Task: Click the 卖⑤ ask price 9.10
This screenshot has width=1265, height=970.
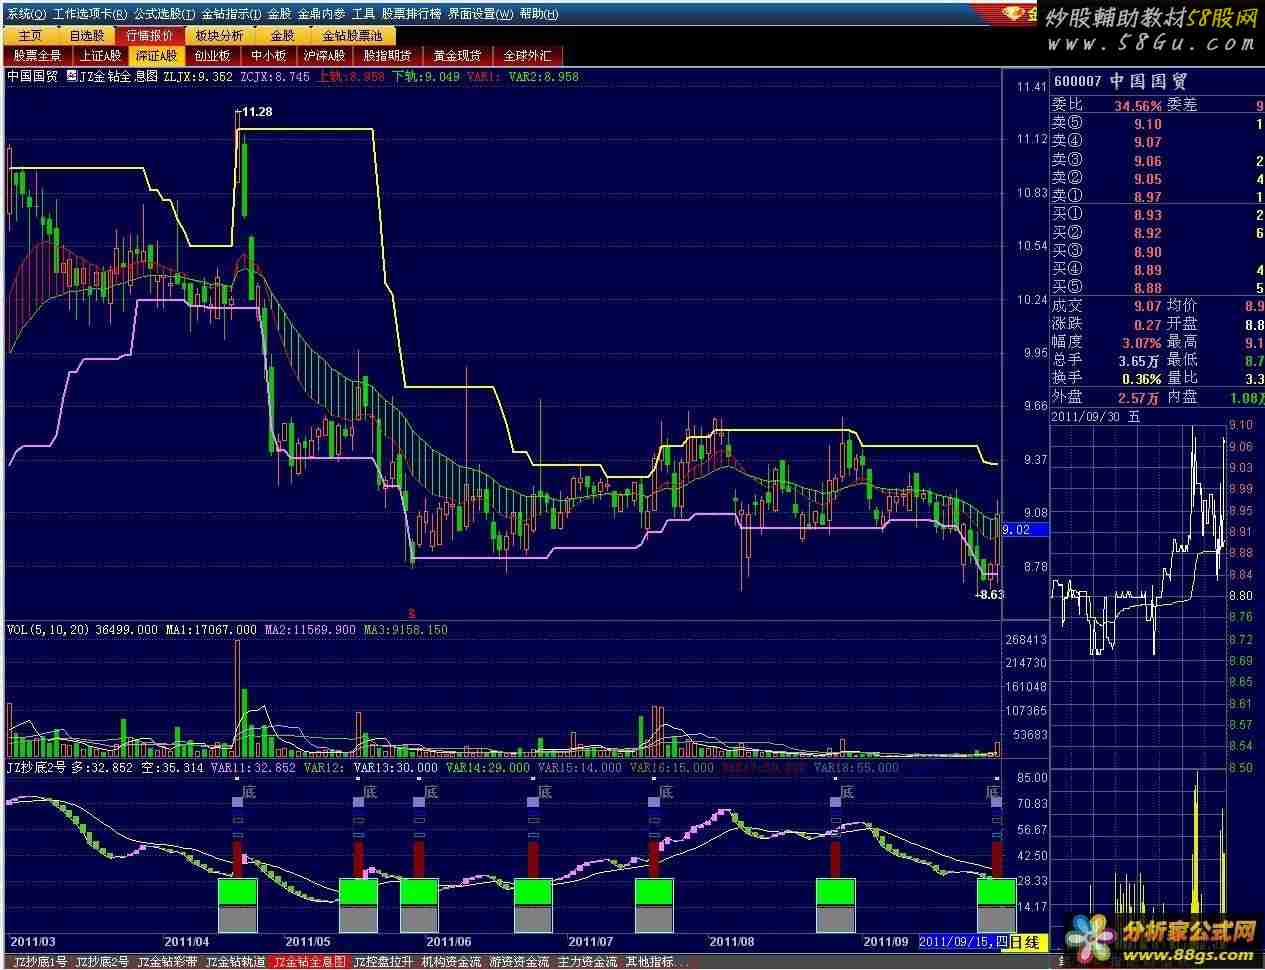Action: [1148, 124]
